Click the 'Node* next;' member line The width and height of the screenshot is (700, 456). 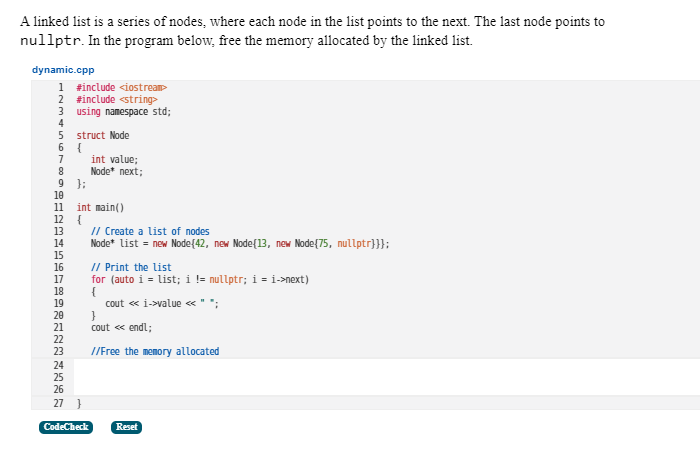(x=117, y=172)
